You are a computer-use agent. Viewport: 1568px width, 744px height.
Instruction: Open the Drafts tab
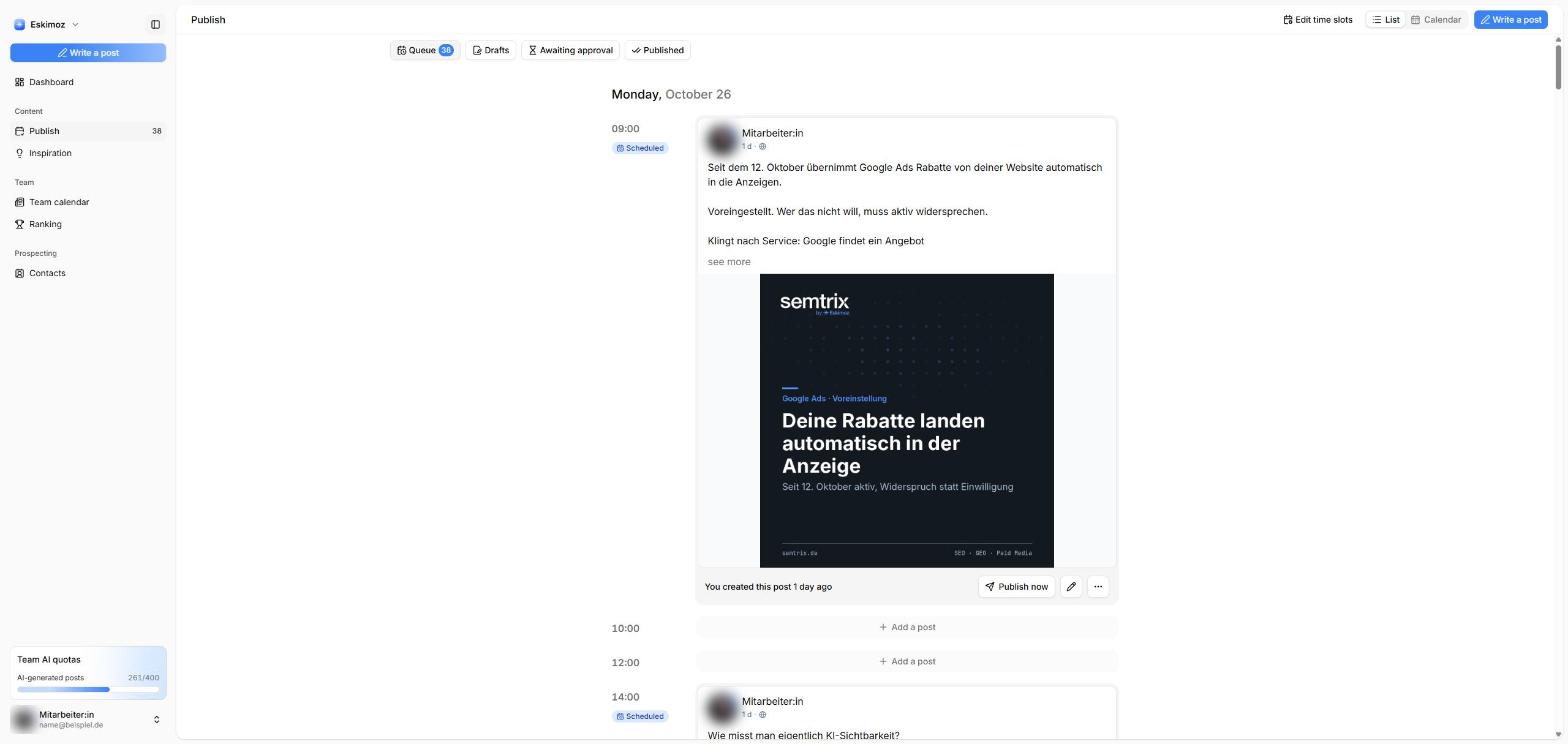coord(491,50)
